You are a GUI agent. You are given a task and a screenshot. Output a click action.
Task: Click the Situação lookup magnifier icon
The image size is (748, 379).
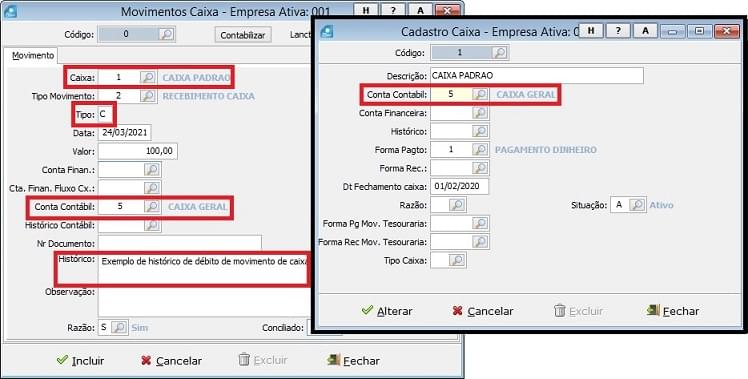[637, 205]
